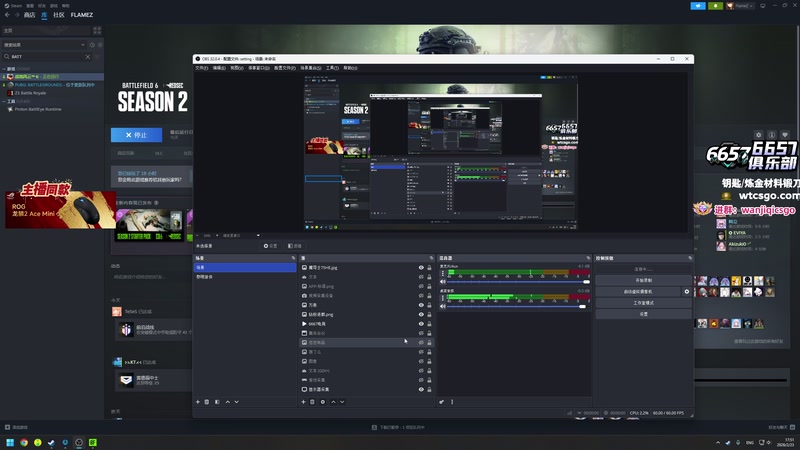
Task: Undock the OBS sources panel
Action: point(432,258)
